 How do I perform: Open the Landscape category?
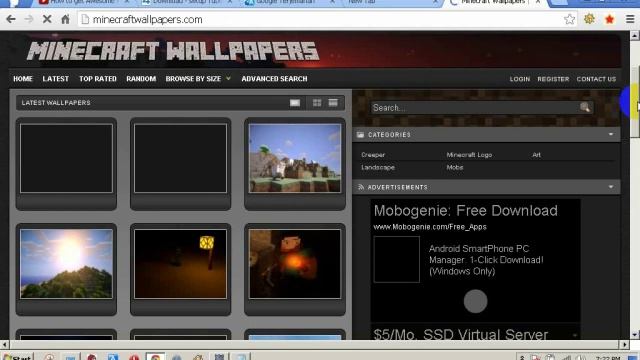[x=378, y=167]
